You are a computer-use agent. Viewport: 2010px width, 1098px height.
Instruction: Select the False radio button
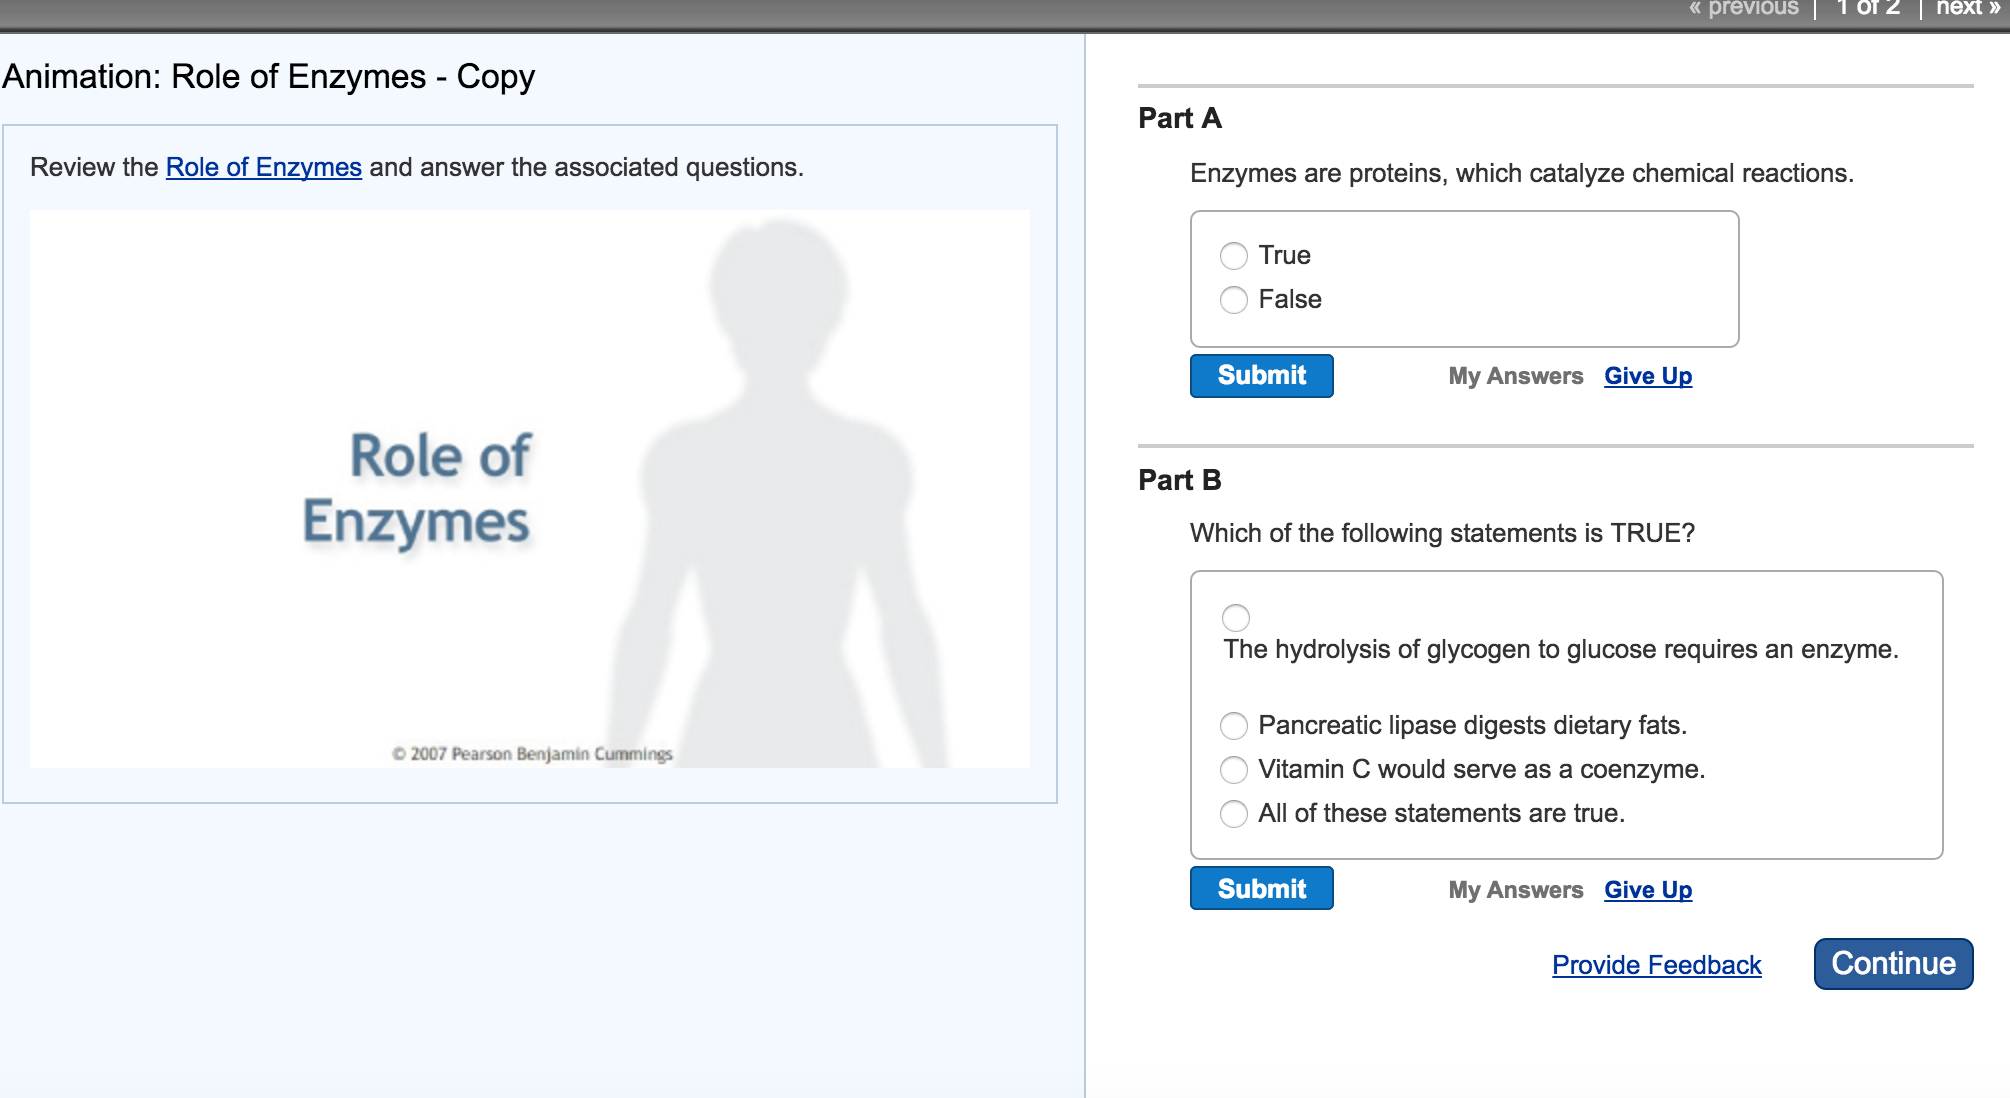[1234, 300]
